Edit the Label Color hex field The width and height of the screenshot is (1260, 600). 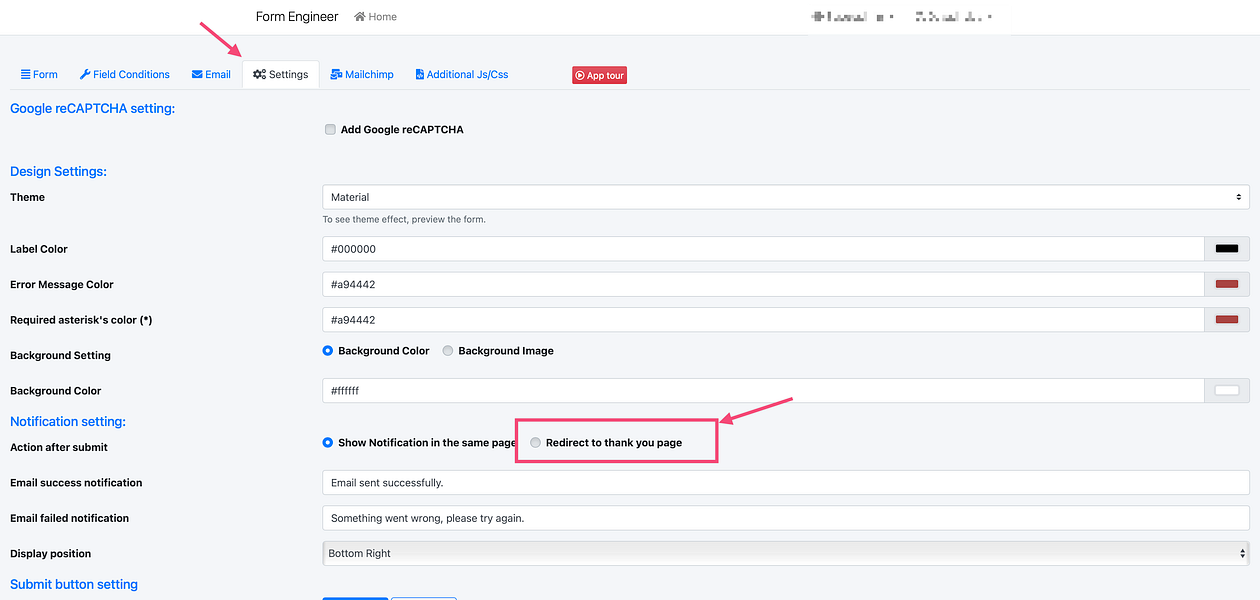click(763, 249)
